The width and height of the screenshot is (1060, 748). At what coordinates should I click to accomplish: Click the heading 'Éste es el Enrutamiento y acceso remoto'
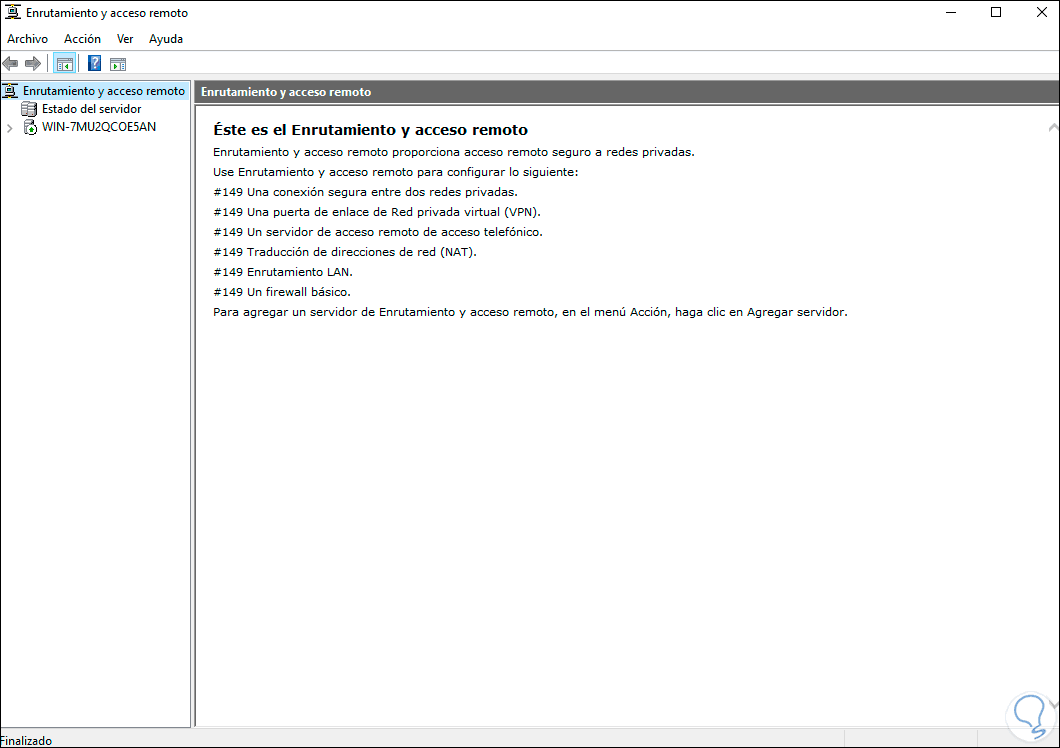point(370,130)
